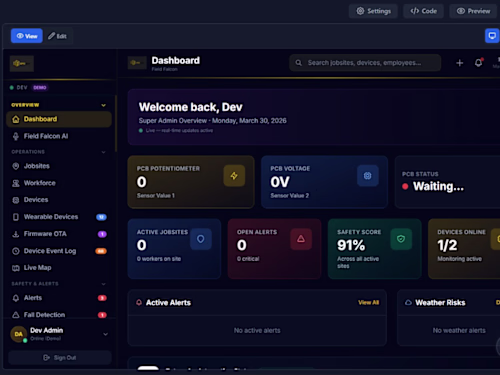Screen dimensions: 500x375
Task: Open Devices in the sidebar
Action: (x=59, y=200)
